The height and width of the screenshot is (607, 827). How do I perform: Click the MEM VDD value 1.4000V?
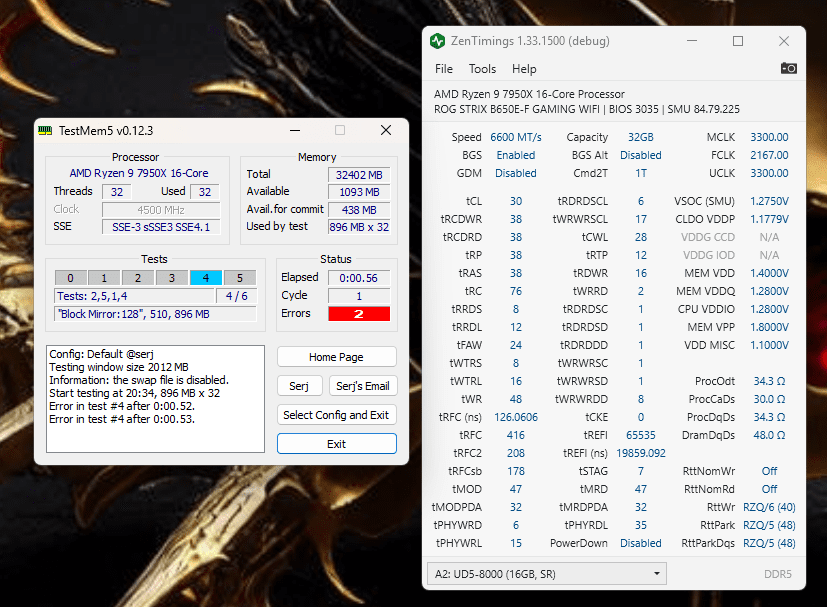click(x=769, y=273)
